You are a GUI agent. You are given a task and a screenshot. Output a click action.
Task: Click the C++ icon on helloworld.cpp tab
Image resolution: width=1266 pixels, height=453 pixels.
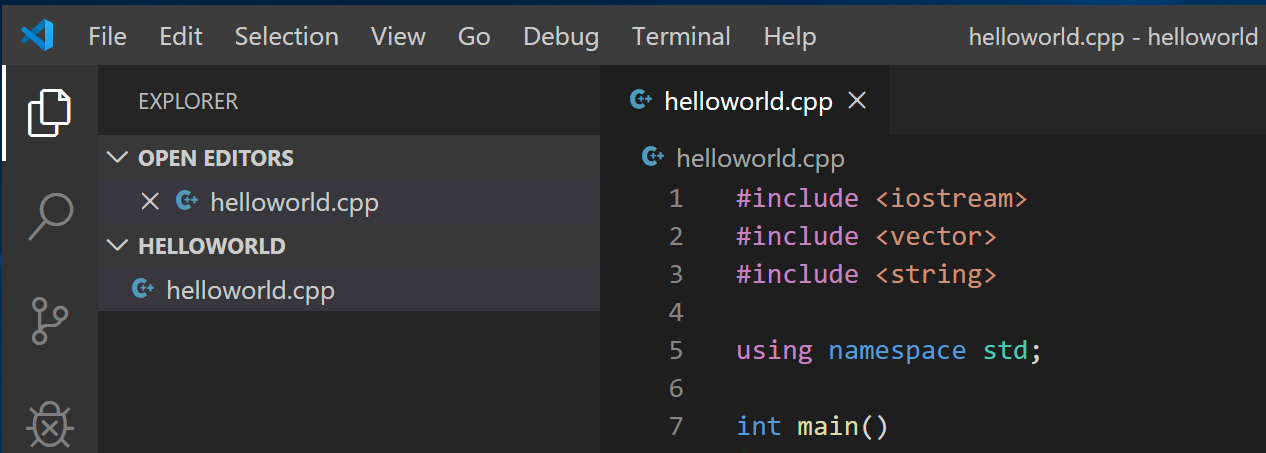pyautogui.click(x=640, y=100)
